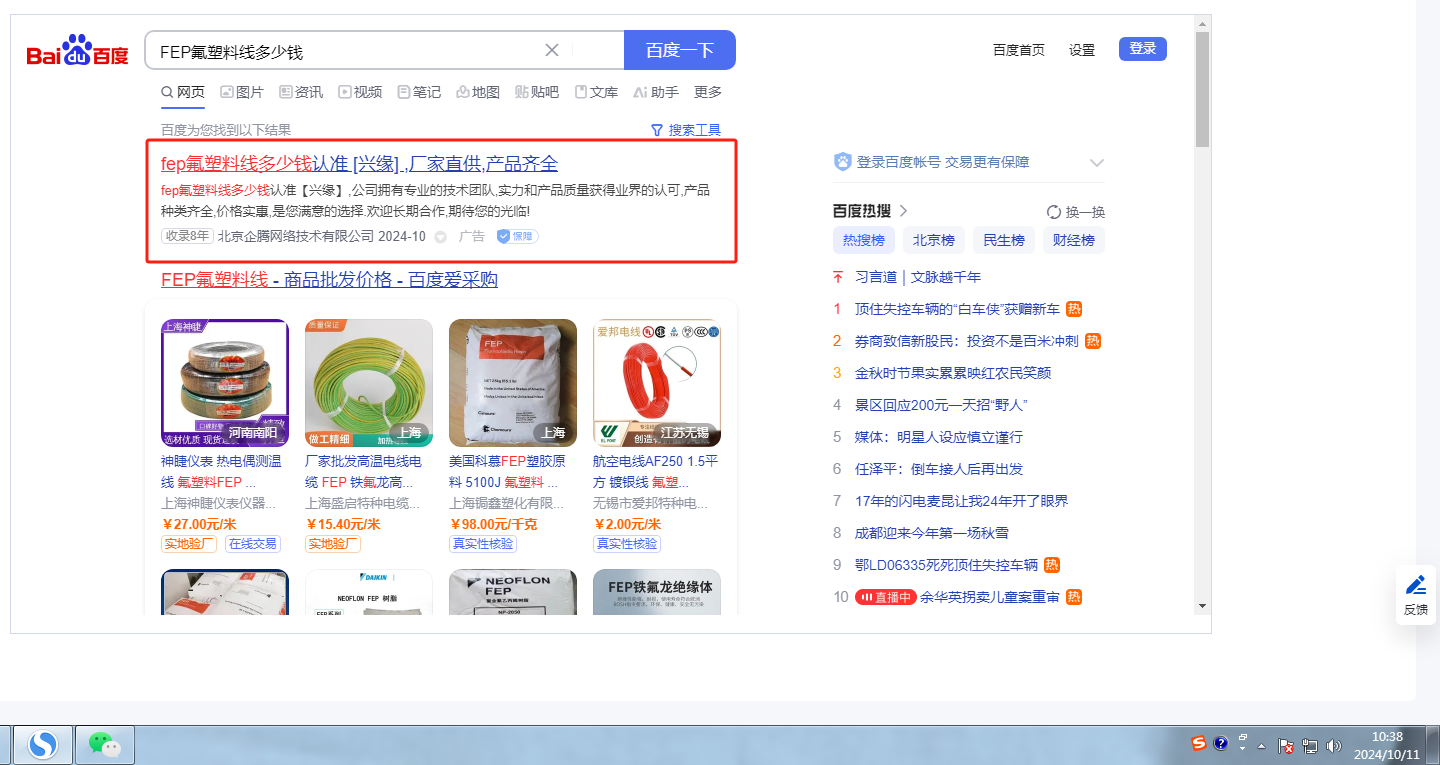Image resolution: width=1440 pixels, height=765 pixels.
Task: Switch to the 笔记 notes tab
Action: click(x=419, y=92)
